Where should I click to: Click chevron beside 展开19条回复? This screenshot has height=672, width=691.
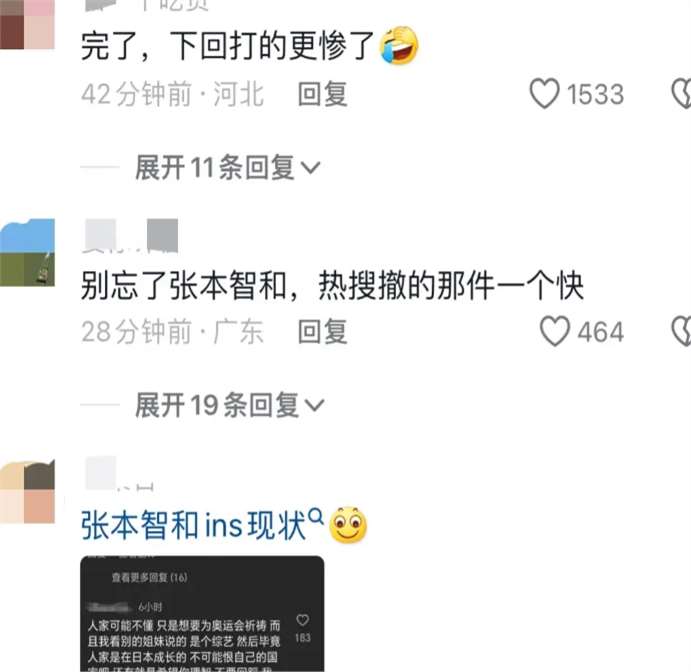pyautogui.click(x=315, y=405)
